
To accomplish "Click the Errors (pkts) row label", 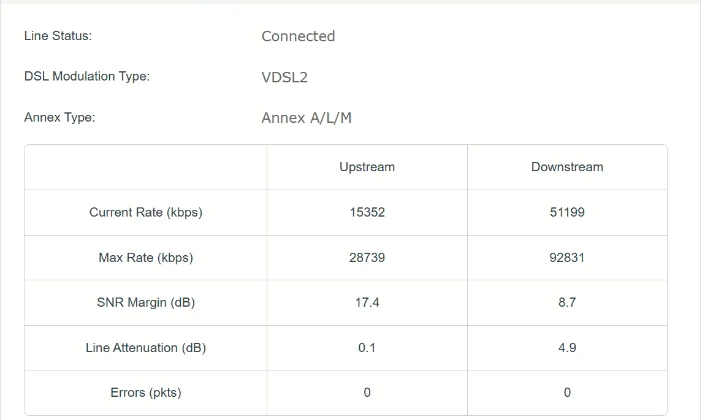I will click(x=146, y=393).
